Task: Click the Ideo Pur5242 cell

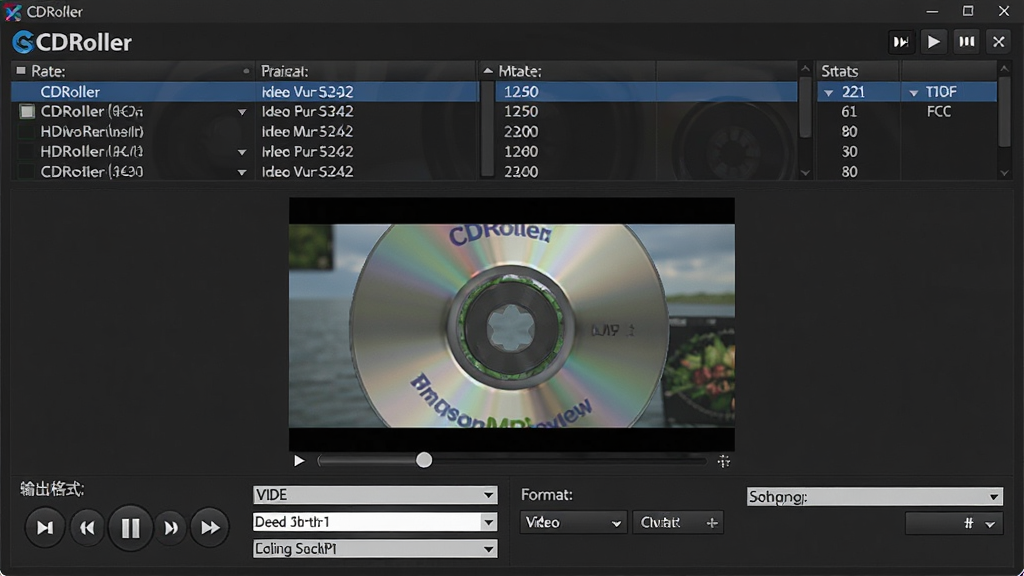Action: click(308, 152)
